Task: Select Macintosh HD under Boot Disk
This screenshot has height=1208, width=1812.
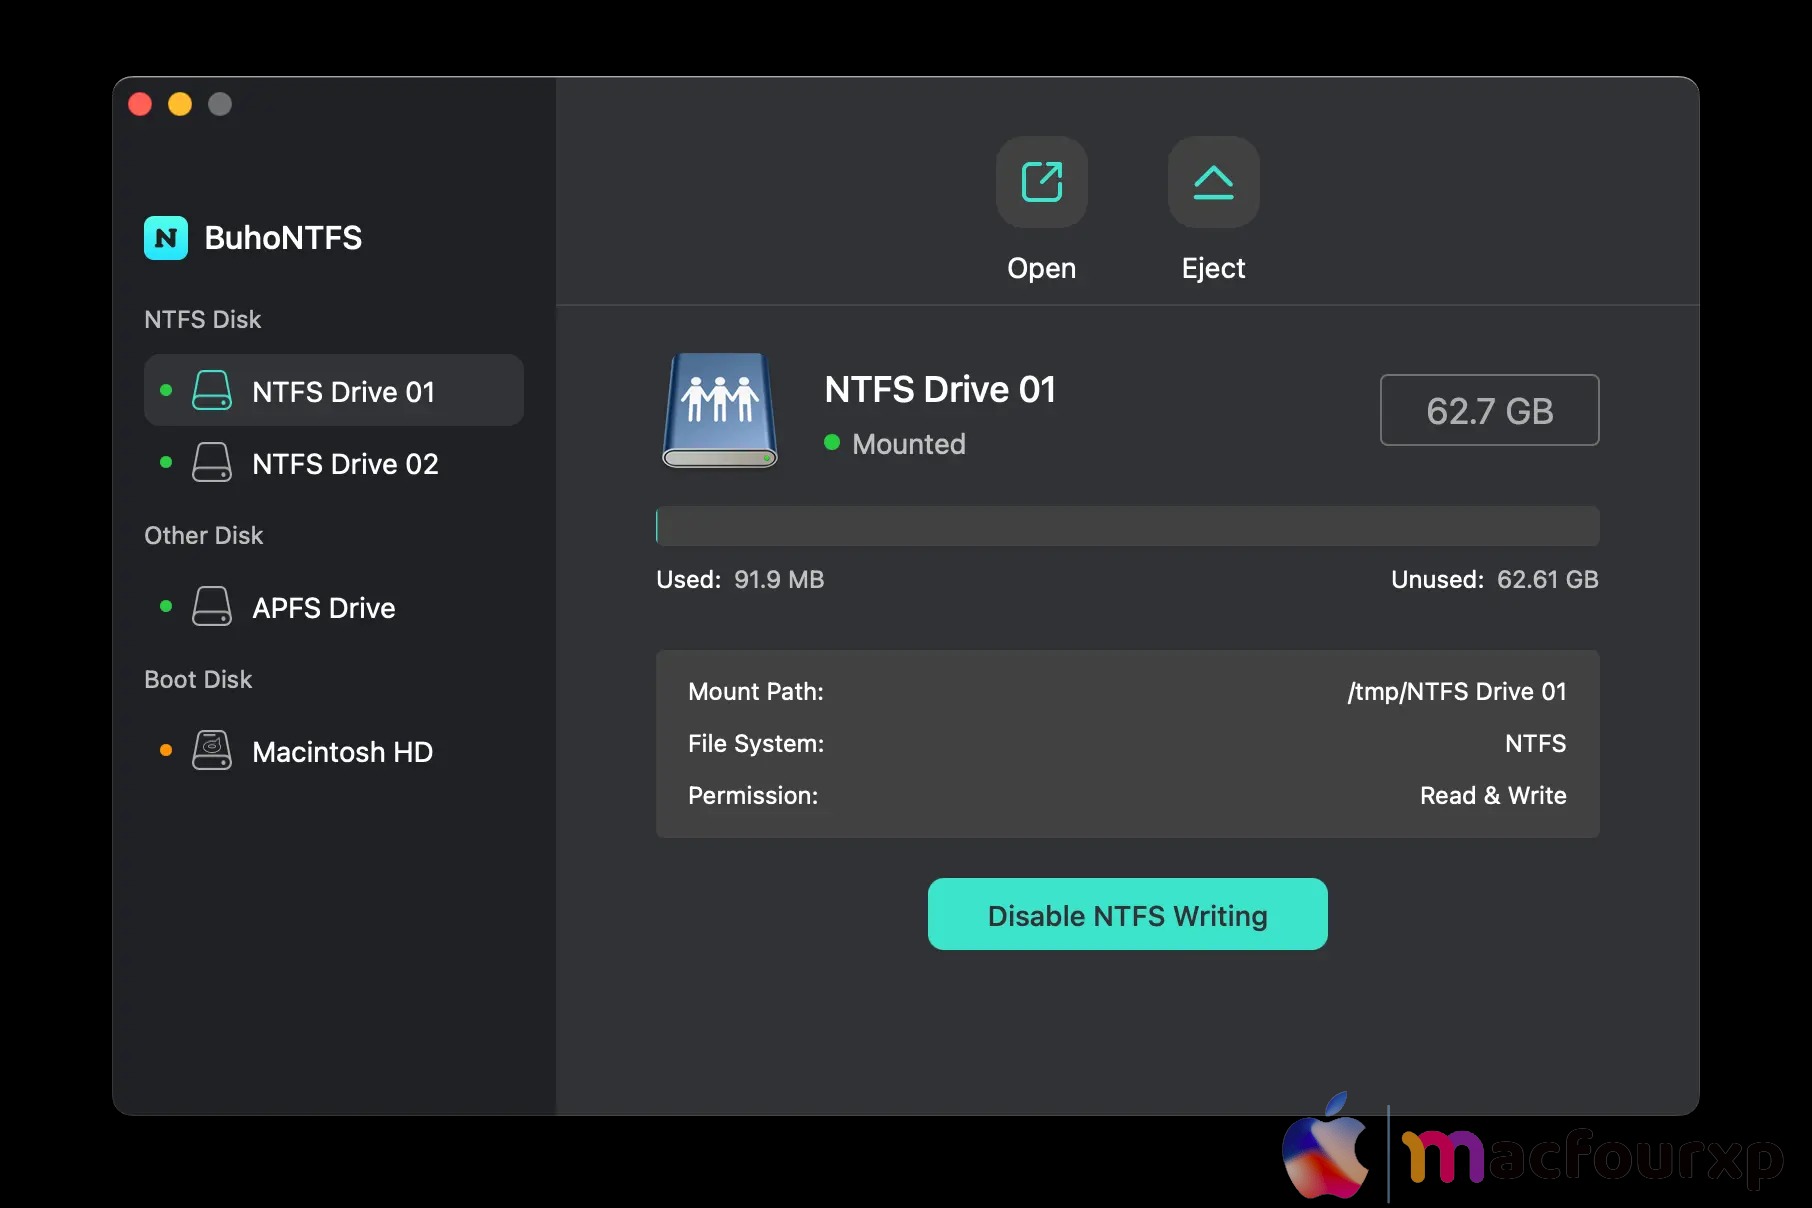Action: [334, 751]
